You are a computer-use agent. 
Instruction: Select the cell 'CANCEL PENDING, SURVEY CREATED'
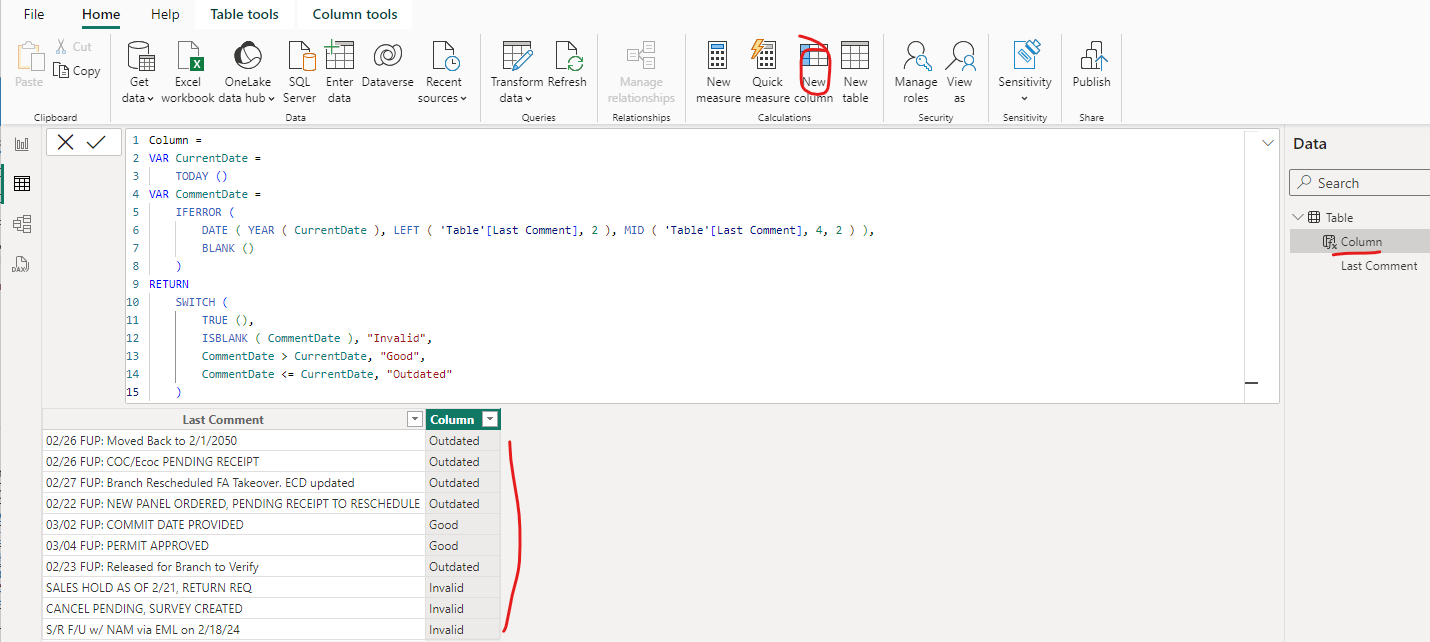pyautogui.click(x=234, y=608)
